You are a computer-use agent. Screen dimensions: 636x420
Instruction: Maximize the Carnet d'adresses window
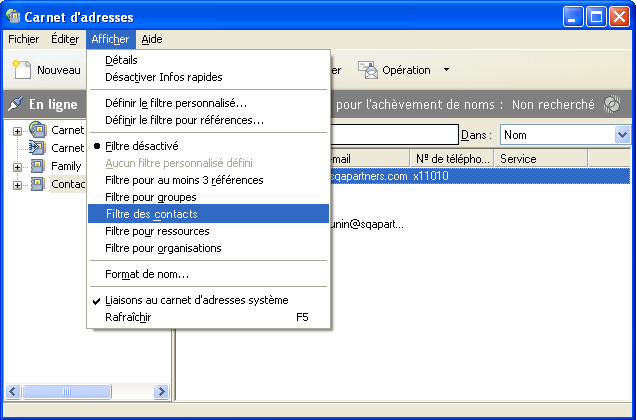click(596, 17)
